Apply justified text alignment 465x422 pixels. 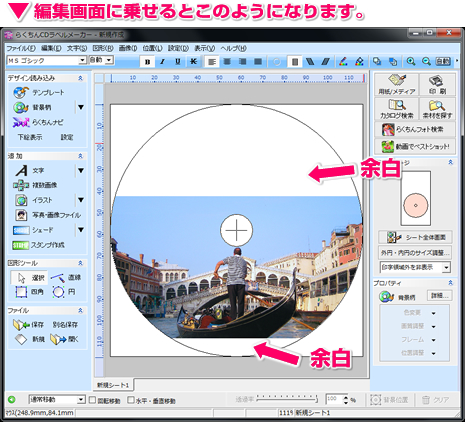(x=258, y=62)
